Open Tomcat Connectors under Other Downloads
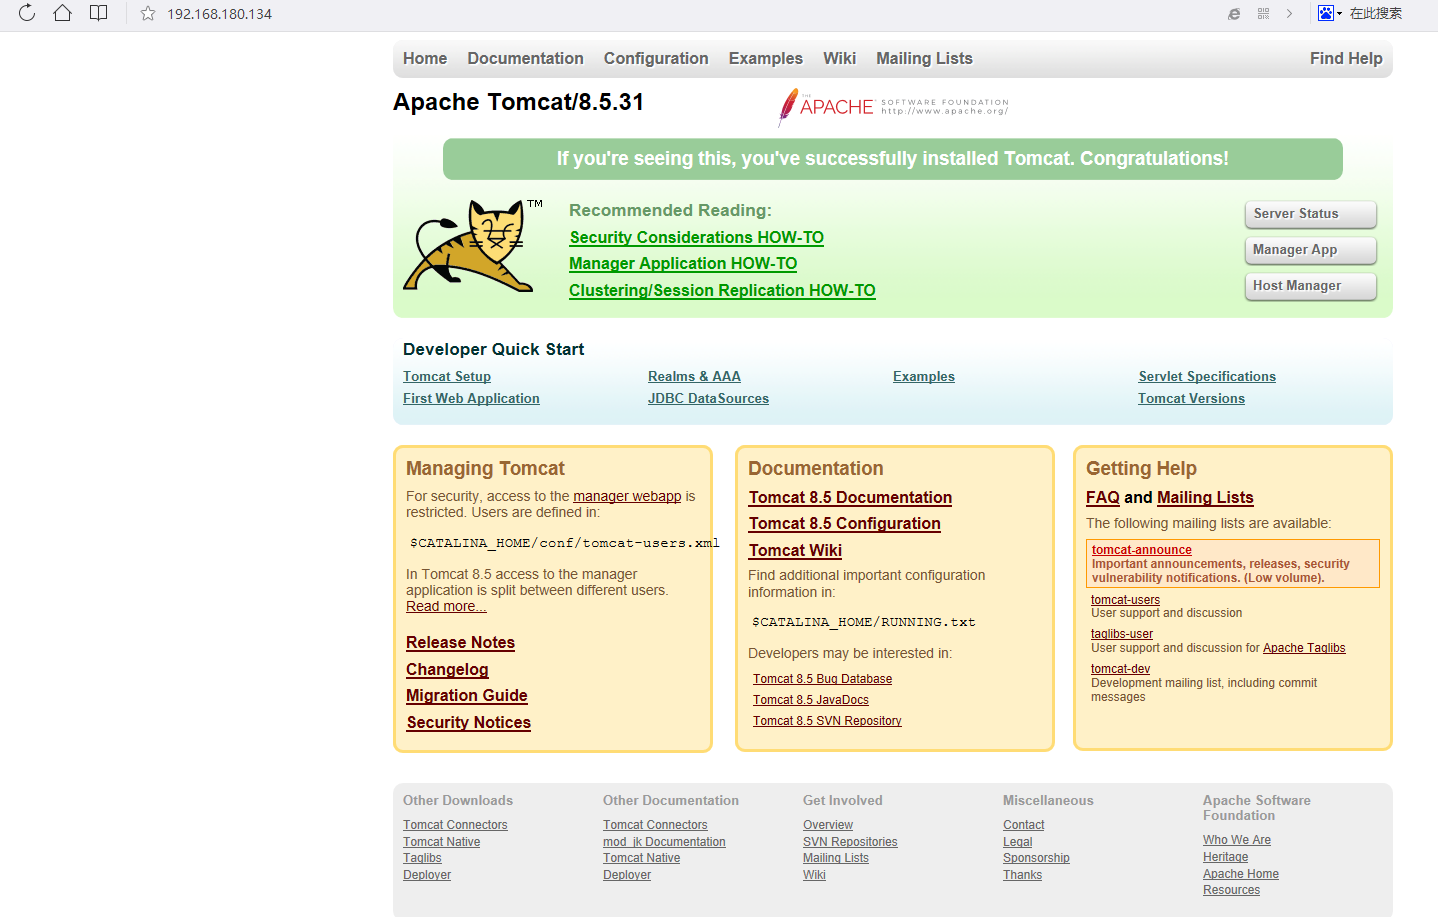1438x917 pixels. coord(455,825)
